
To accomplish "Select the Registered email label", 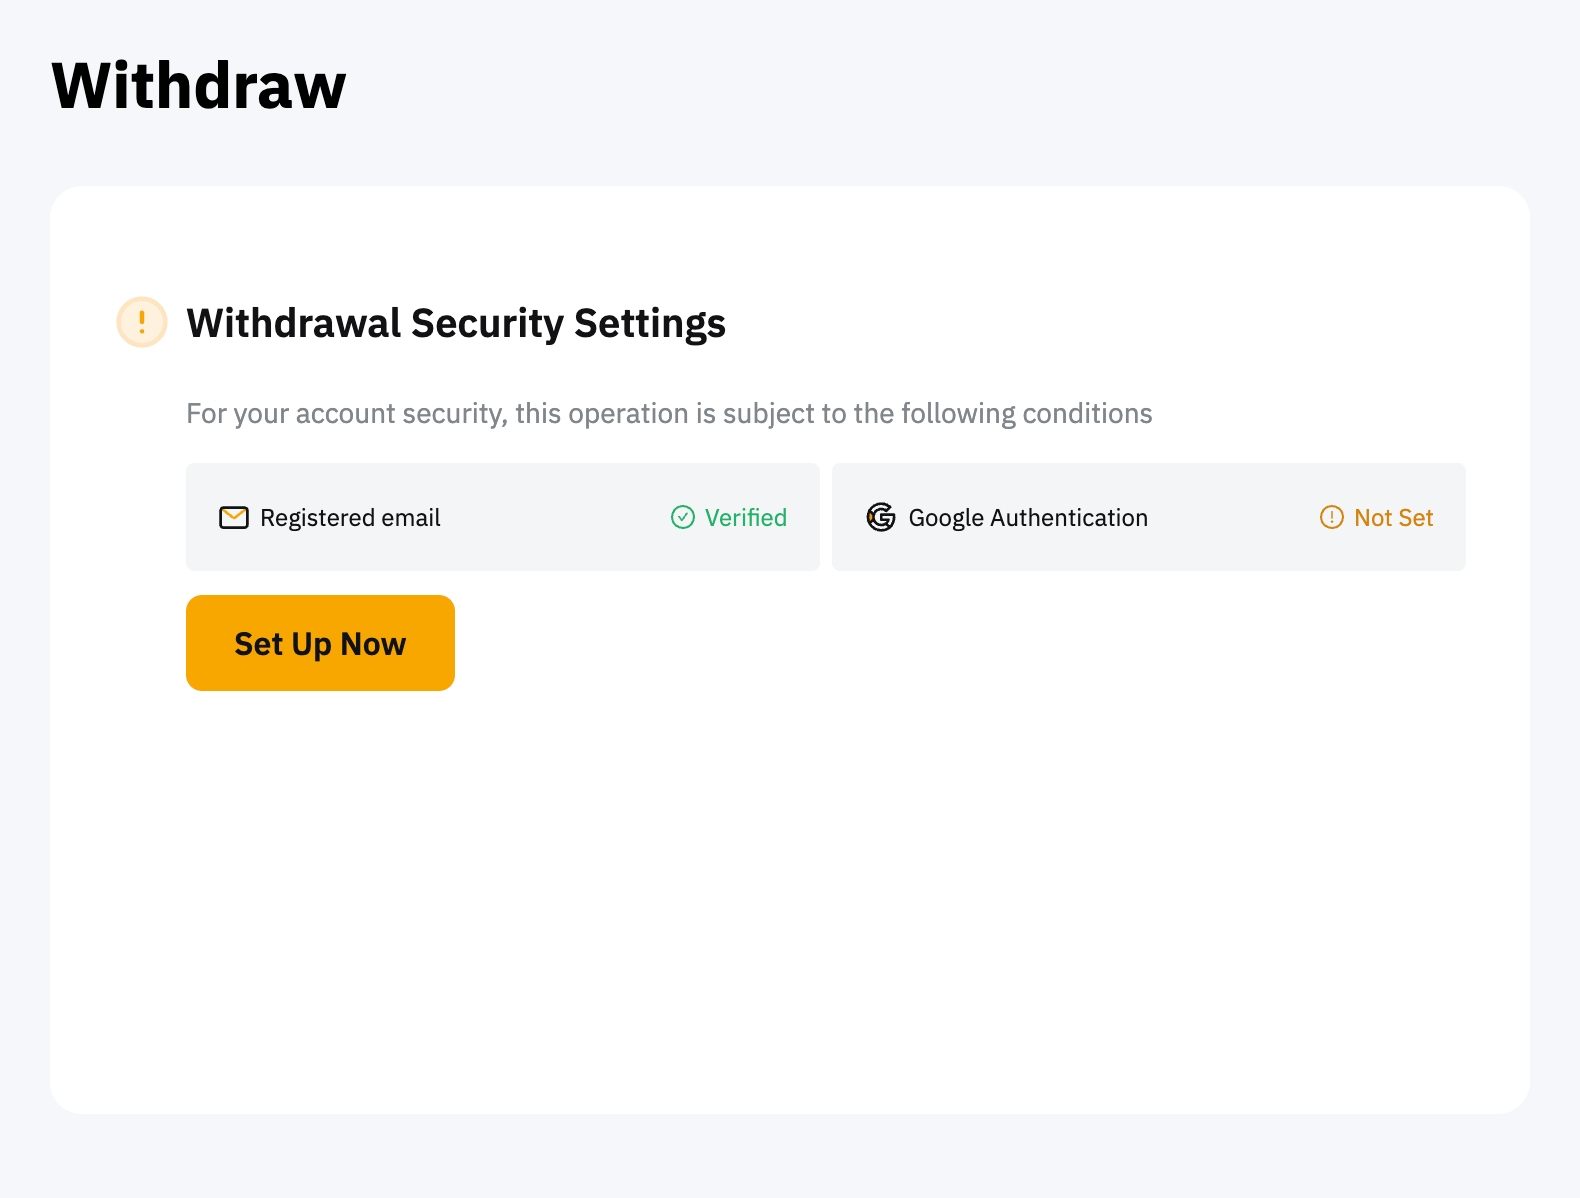I will [x=350, y=517].
